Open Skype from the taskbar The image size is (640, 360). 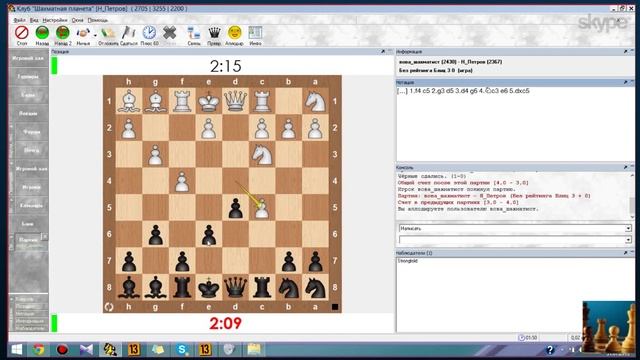click(182, 350)
